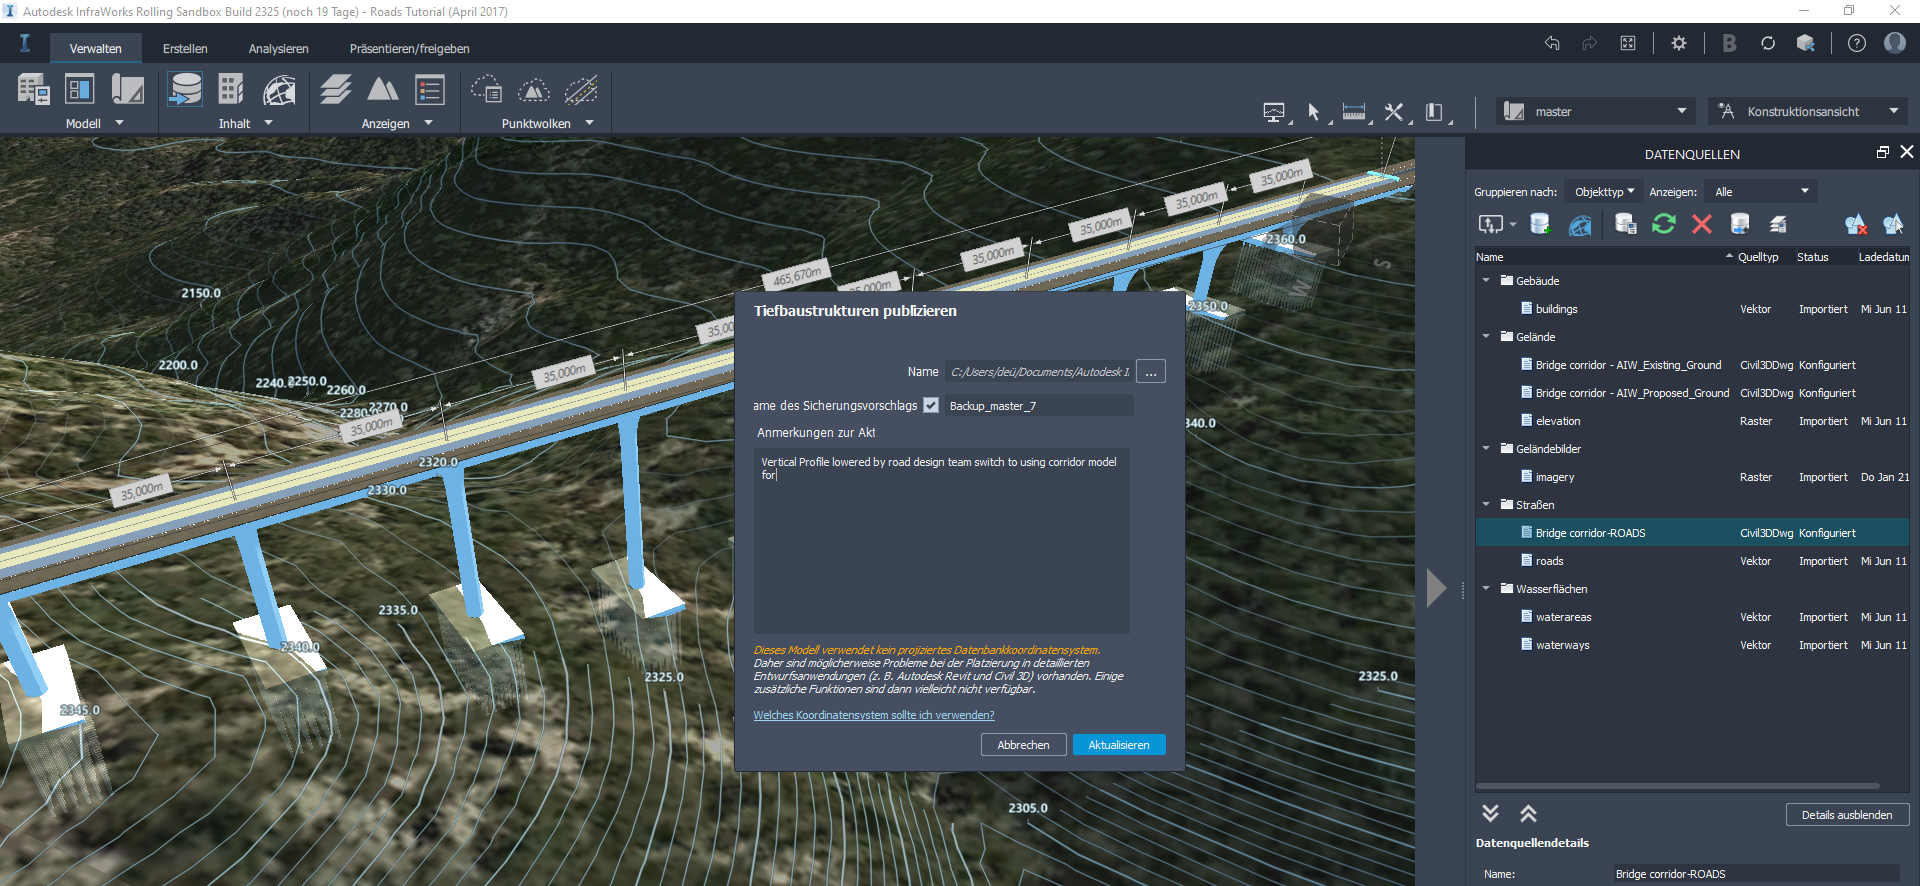Expand the Inhalt ribbon group arrow
The width and height of the screenshot is (1920, 886).
click(x=268, y=123)
